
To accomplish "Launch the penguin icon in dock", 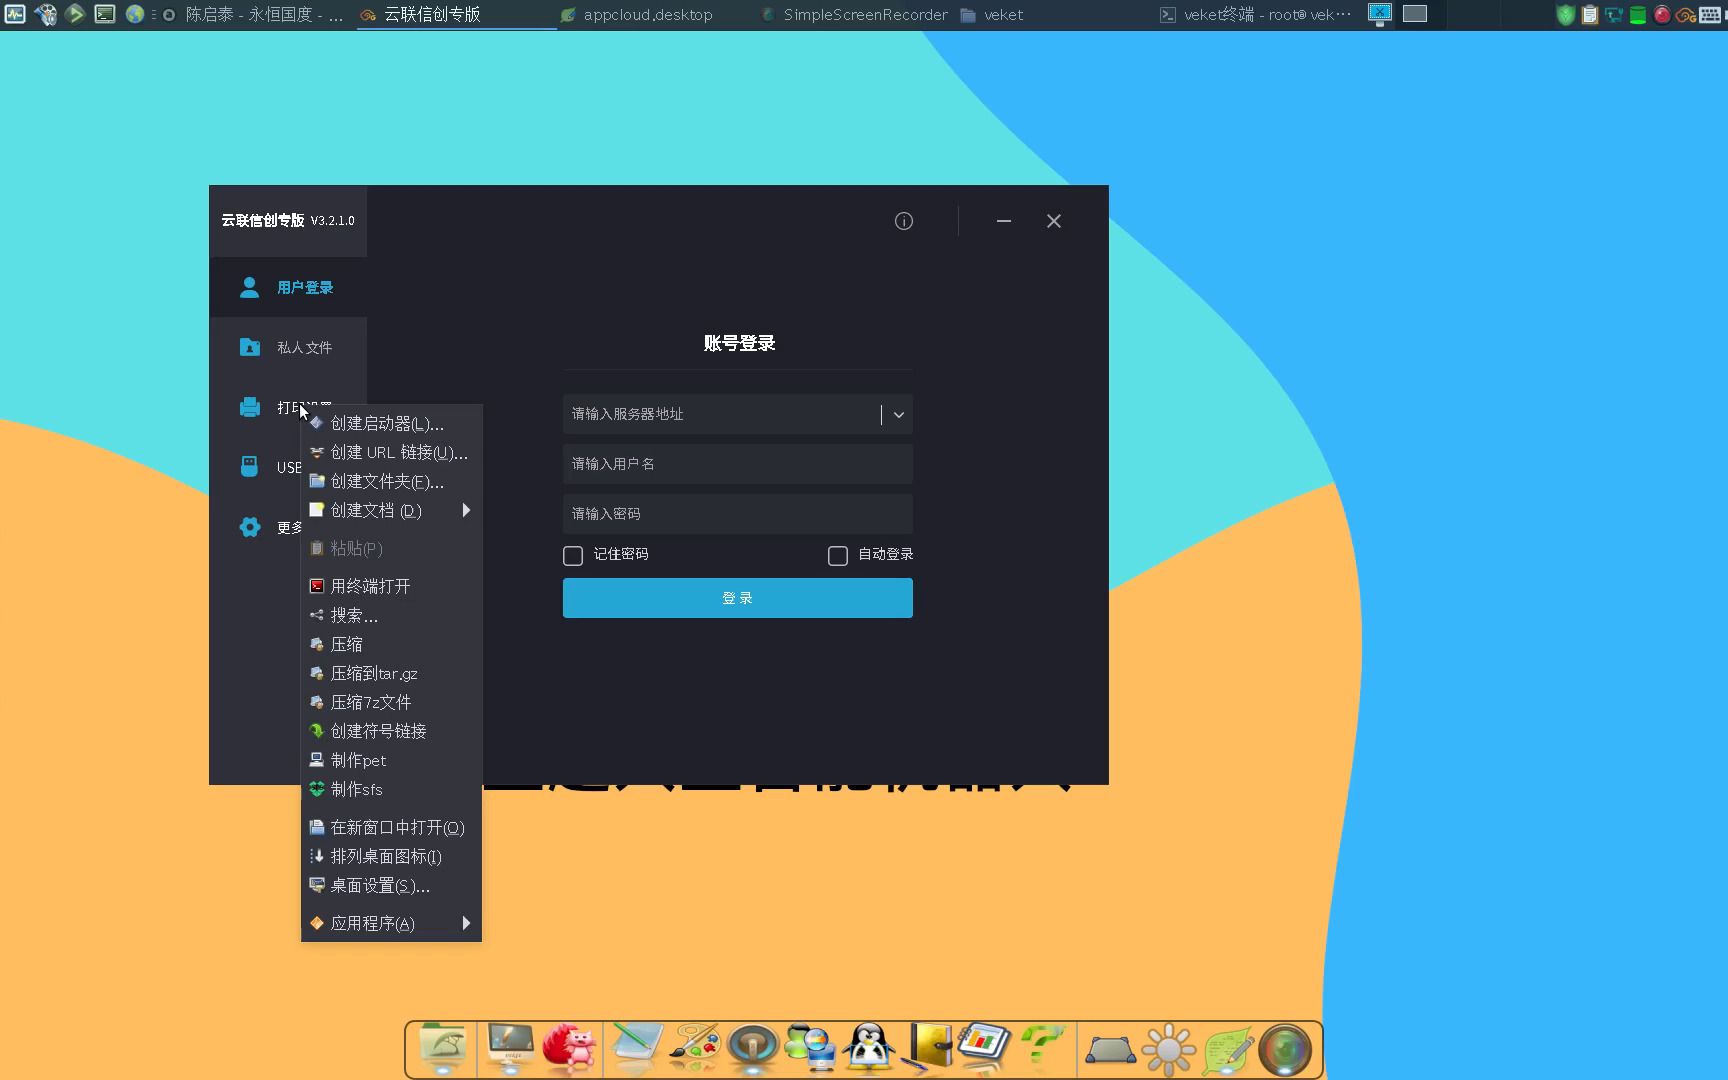I will pos(869,1047).
